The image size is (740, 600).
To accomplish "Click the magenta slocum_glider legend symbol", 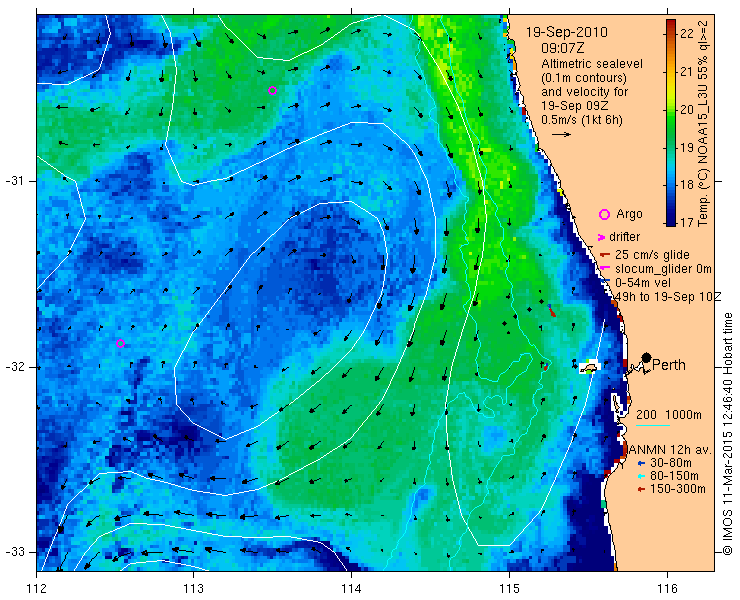I will pyautogui.click(x=604, y=269).
